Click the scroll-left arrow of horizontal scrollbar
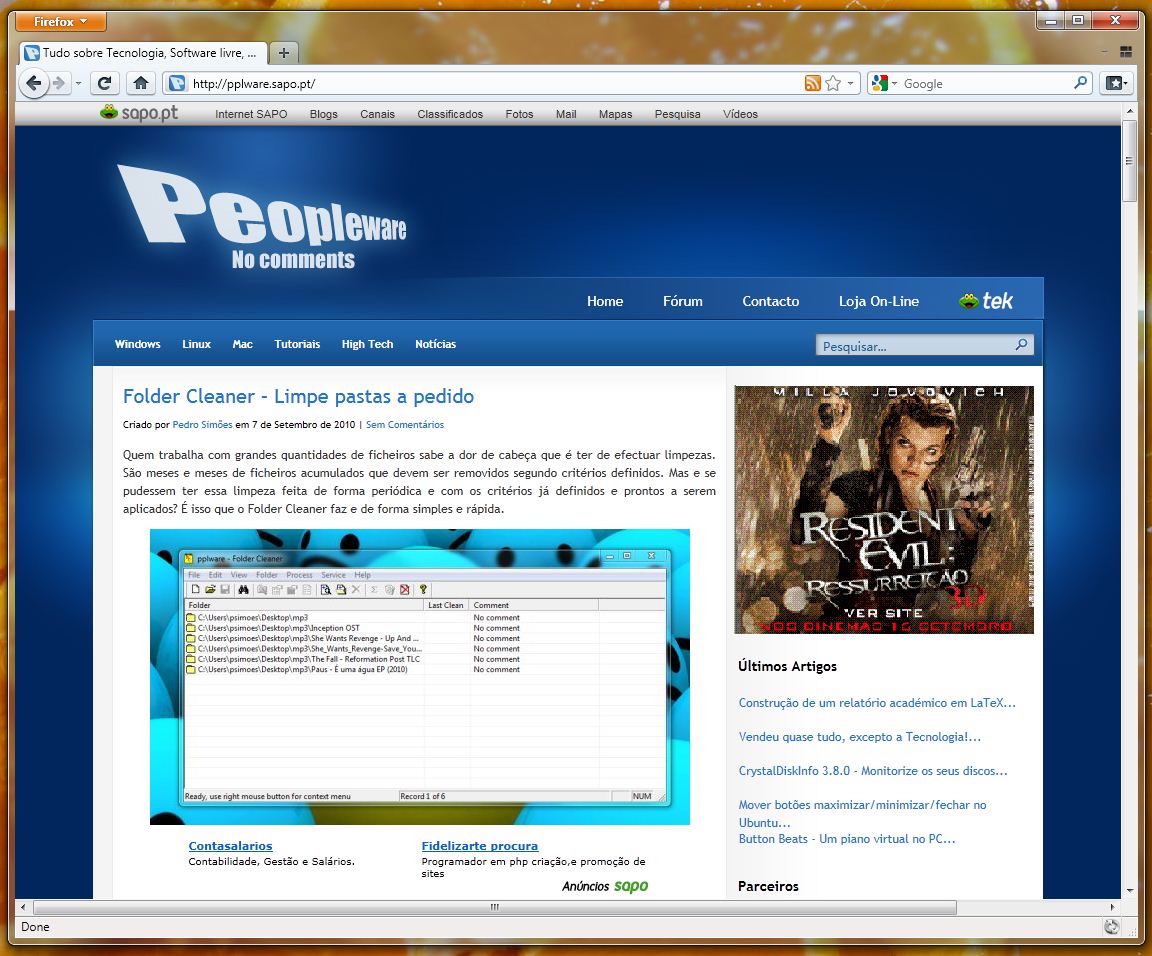 click(23, 907)
